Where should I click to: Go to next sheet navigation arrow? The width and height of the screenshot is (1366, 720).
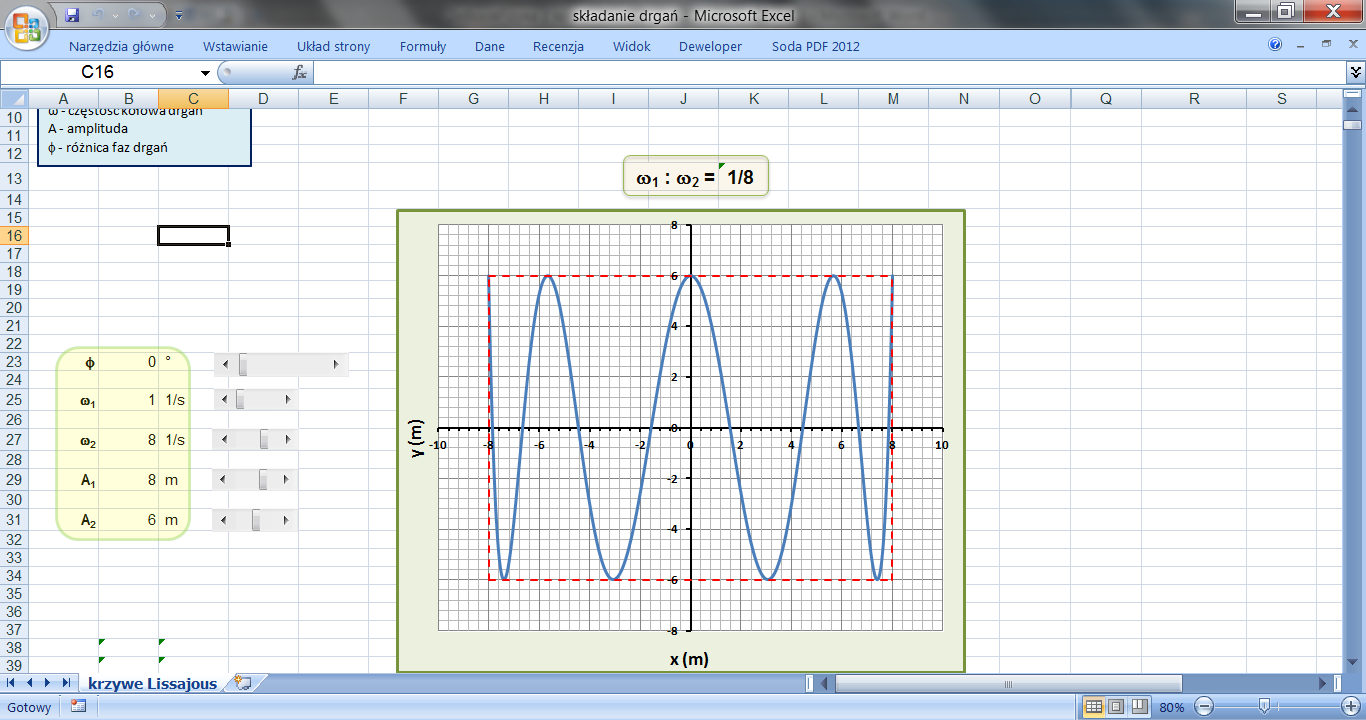[x=48, y=683]
